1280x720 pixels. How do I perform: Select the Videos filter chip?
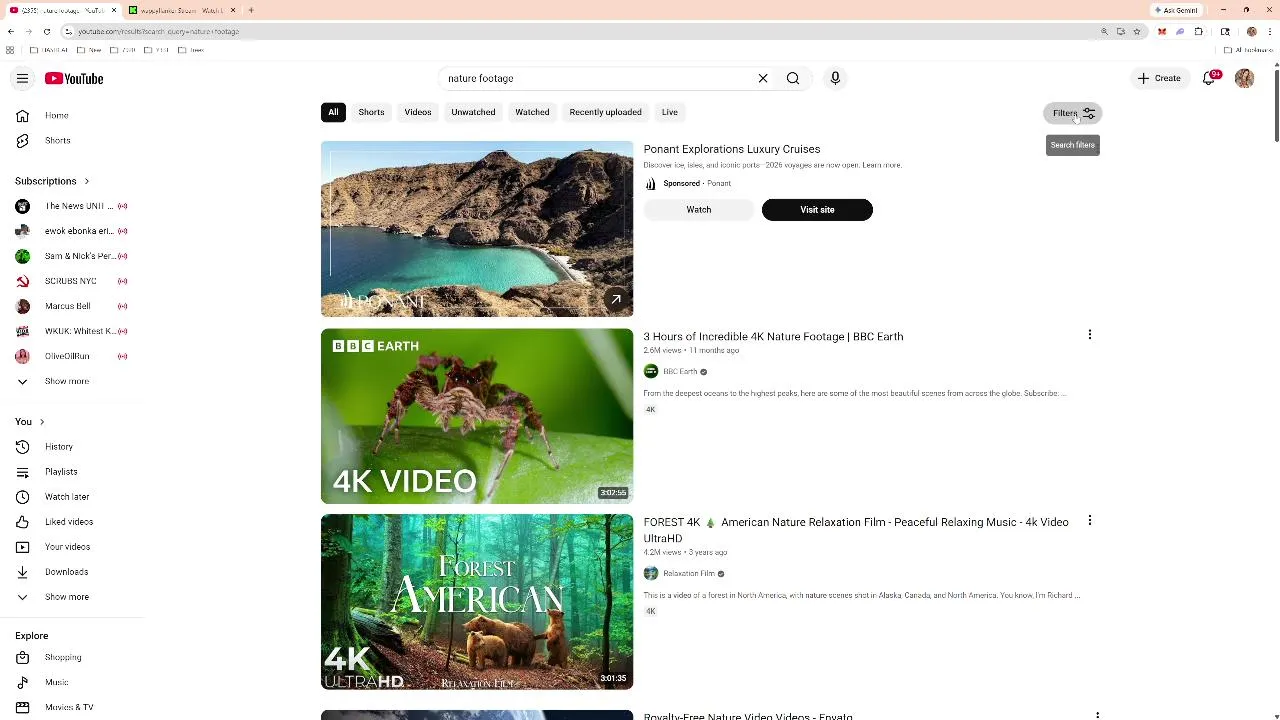(x=418, y=112)
